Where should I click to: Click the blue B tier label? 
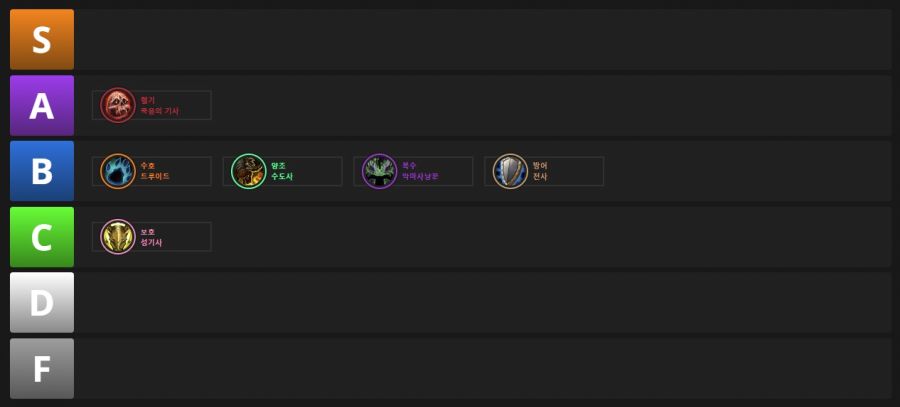(x=42, y=171)
